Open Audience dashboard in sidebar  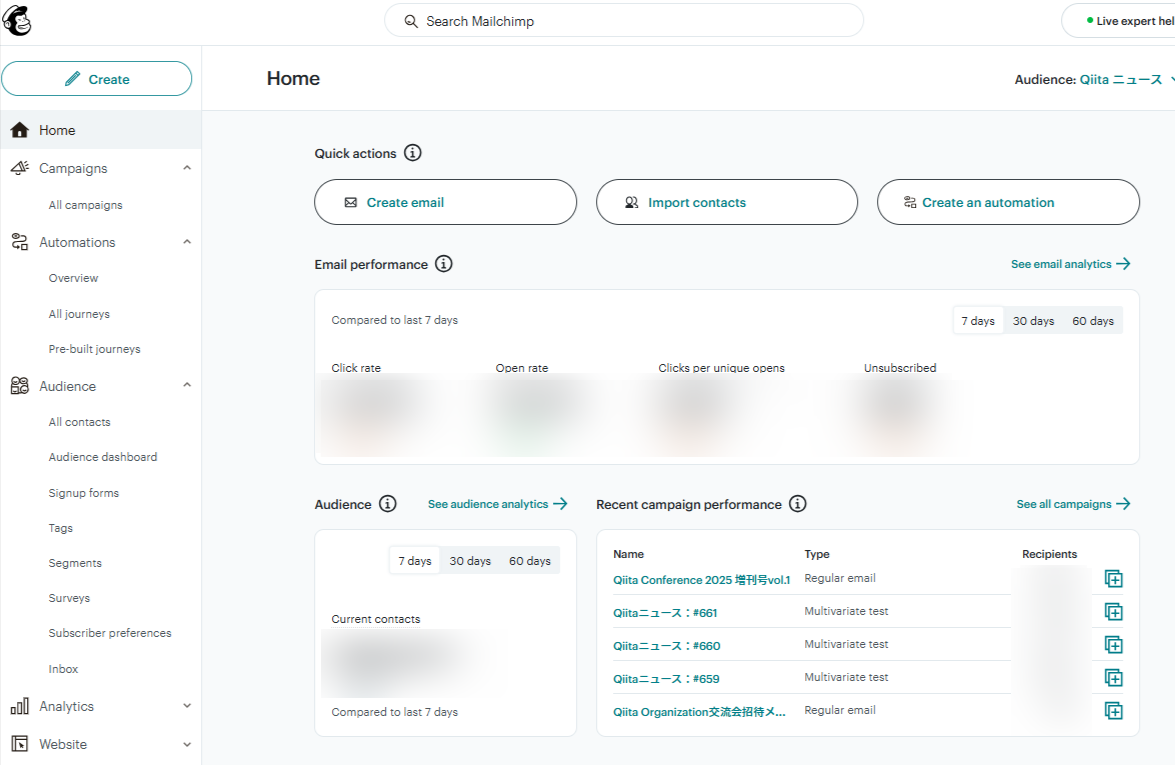[103, 457]
